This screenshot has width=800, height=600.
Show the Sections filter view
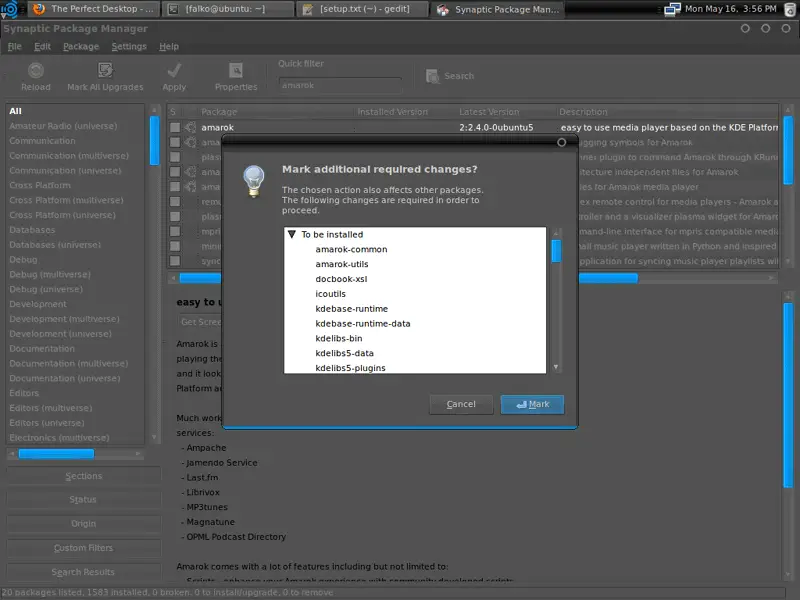tap(84, 476)
